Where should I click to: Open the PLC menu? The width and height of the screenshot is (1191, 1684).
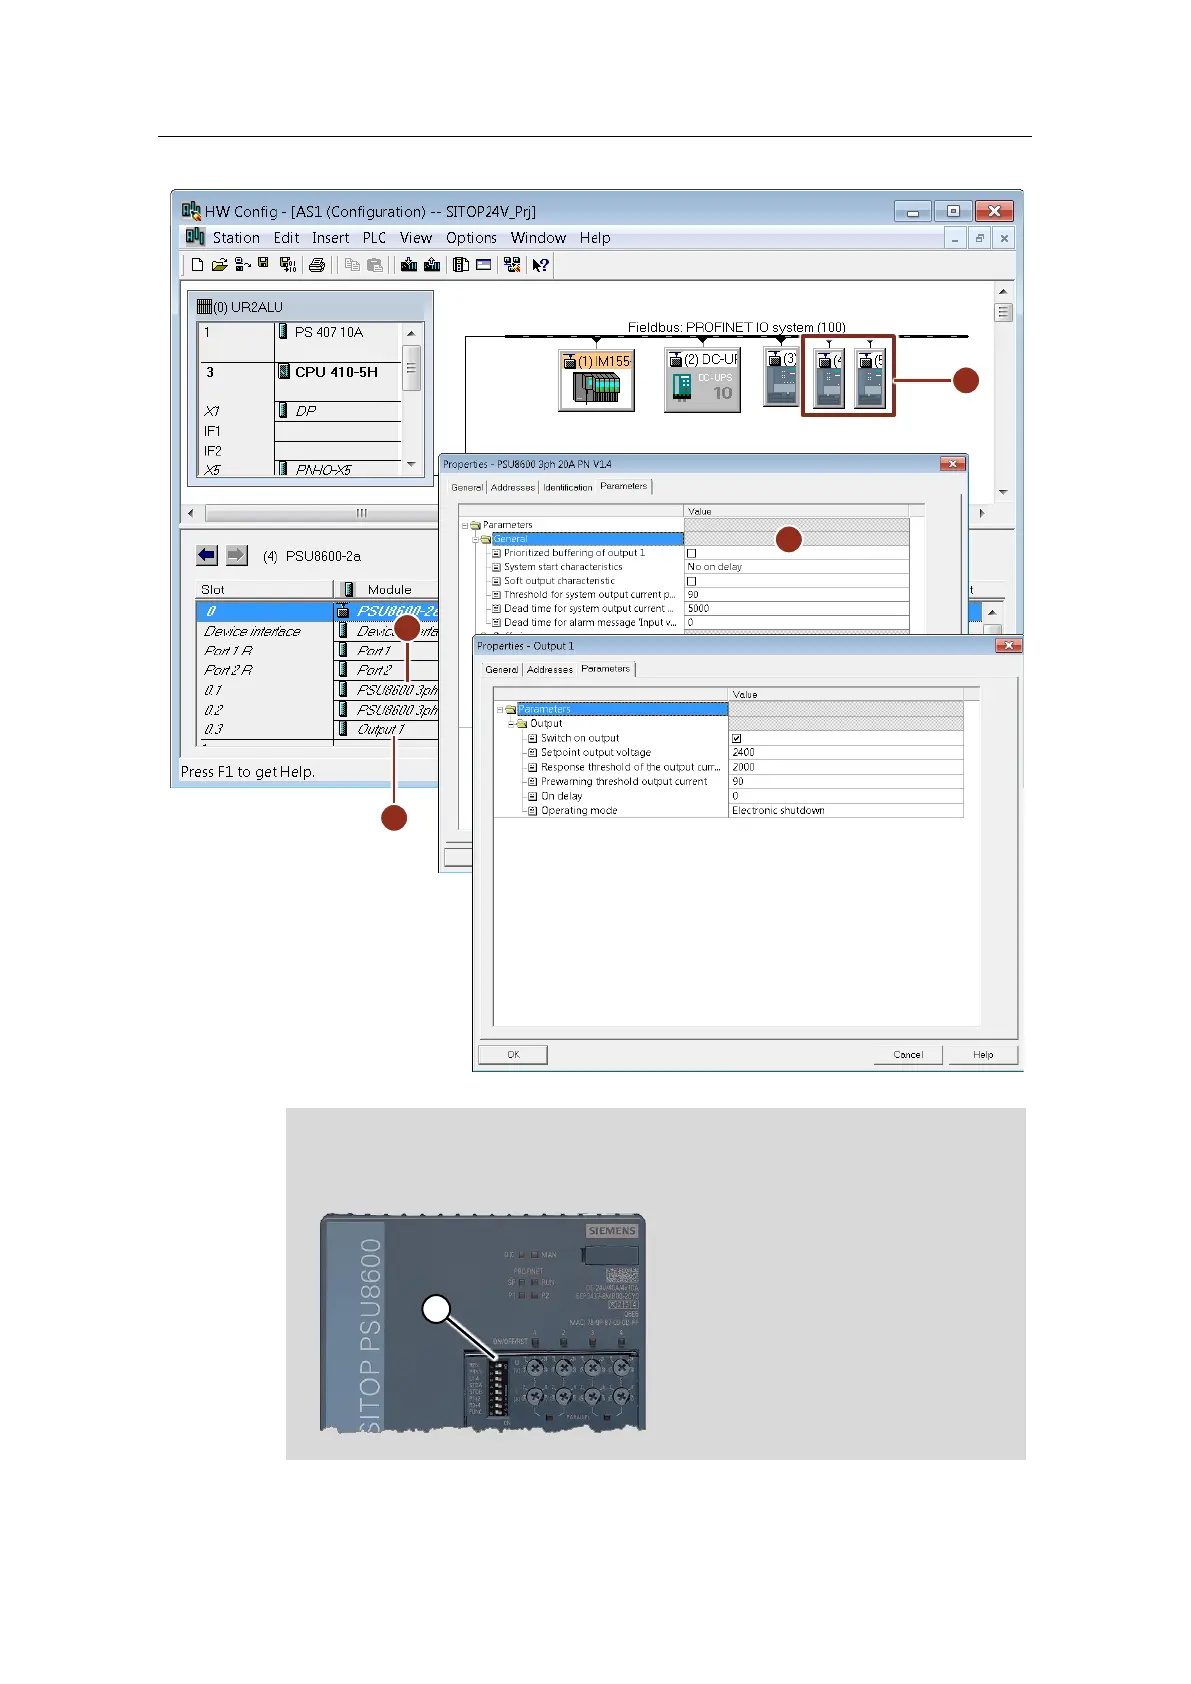click(374, 238)
